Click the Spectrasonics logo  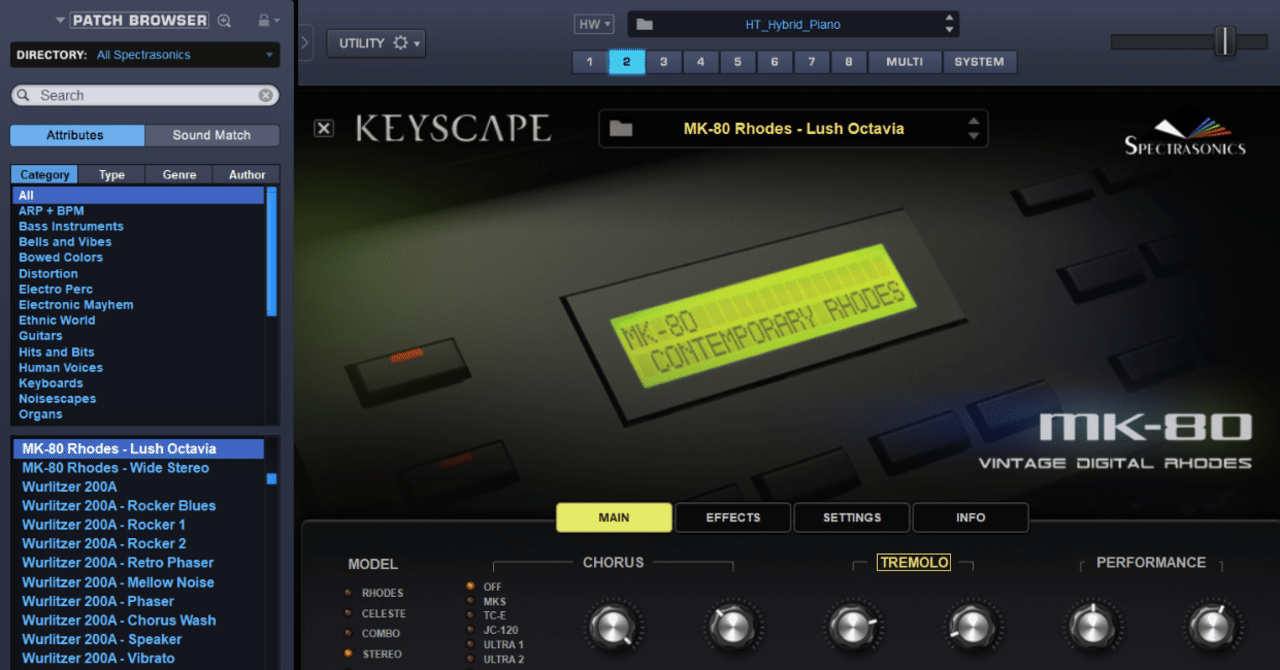pos(1183,131)
